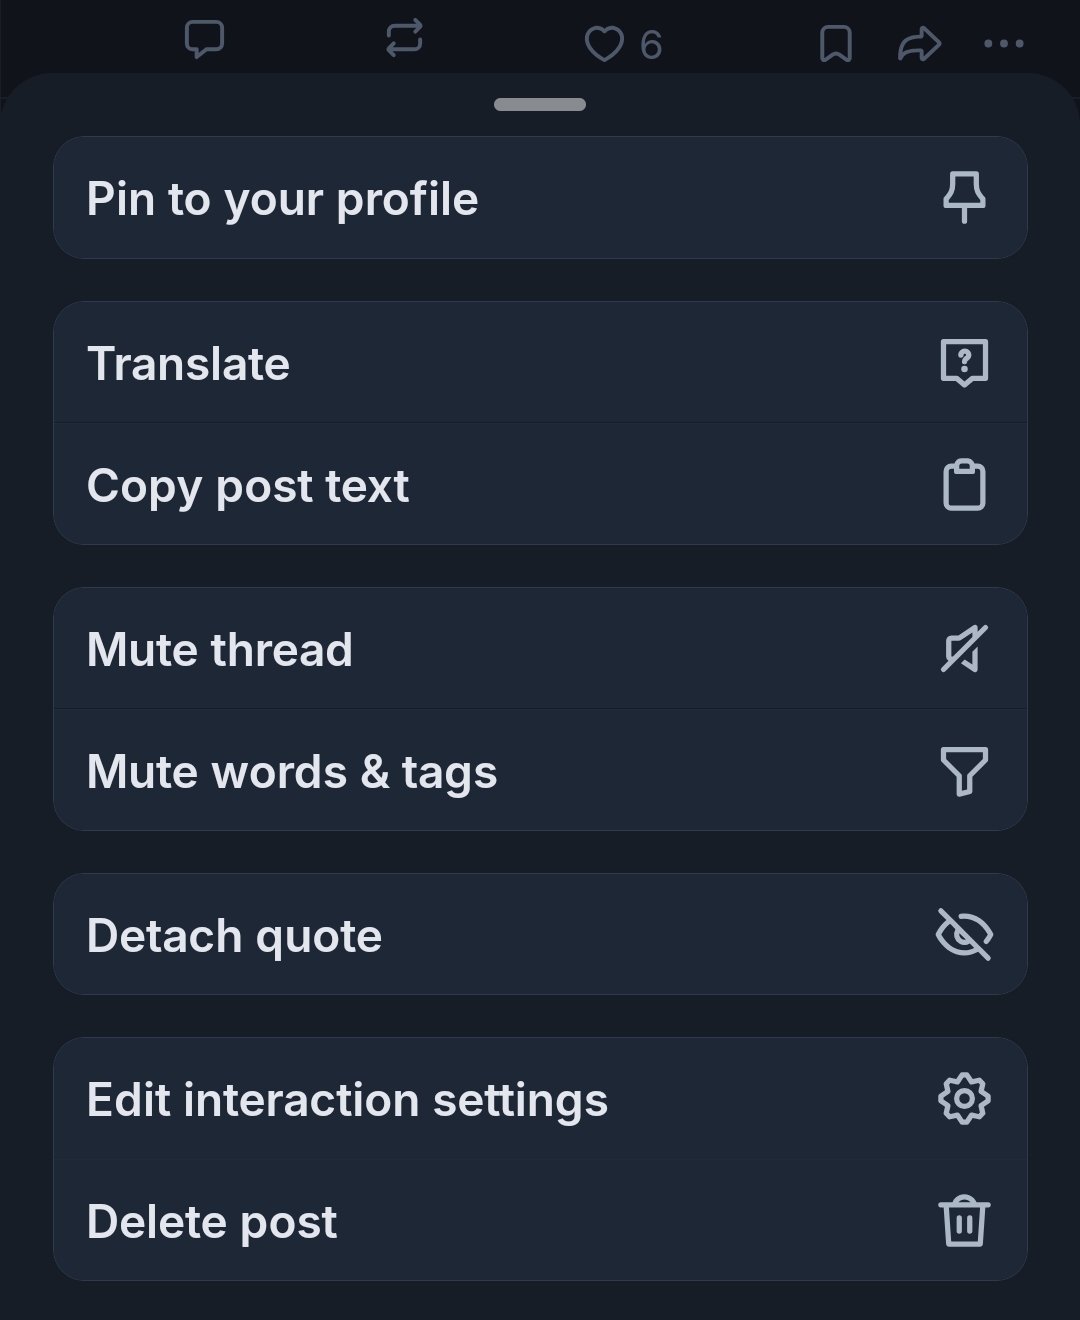Tap the heart like icon
This screenshot has height=1320, width=1080.
pyautogui.click(x=603, y=44)
